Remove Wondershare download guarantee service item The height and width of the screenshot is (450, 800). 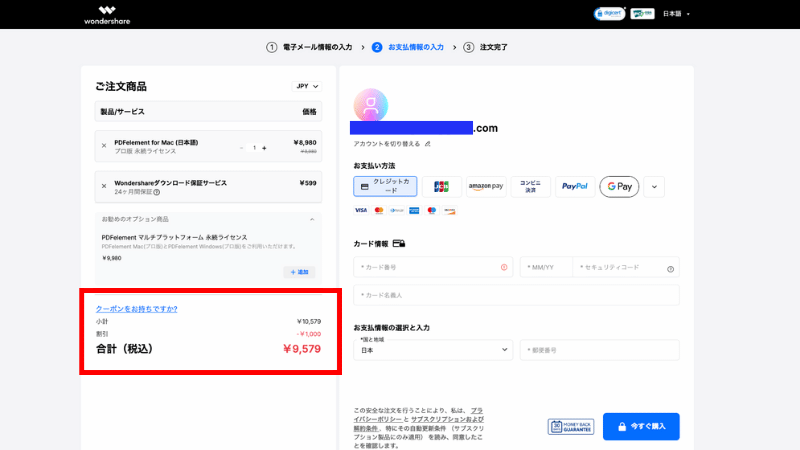click(x=104, y=186)
